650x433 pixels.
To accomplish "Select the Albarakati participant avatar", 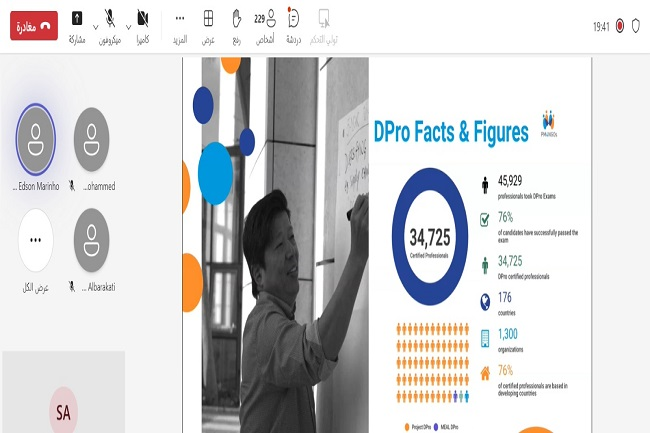I will coord(92,240).
